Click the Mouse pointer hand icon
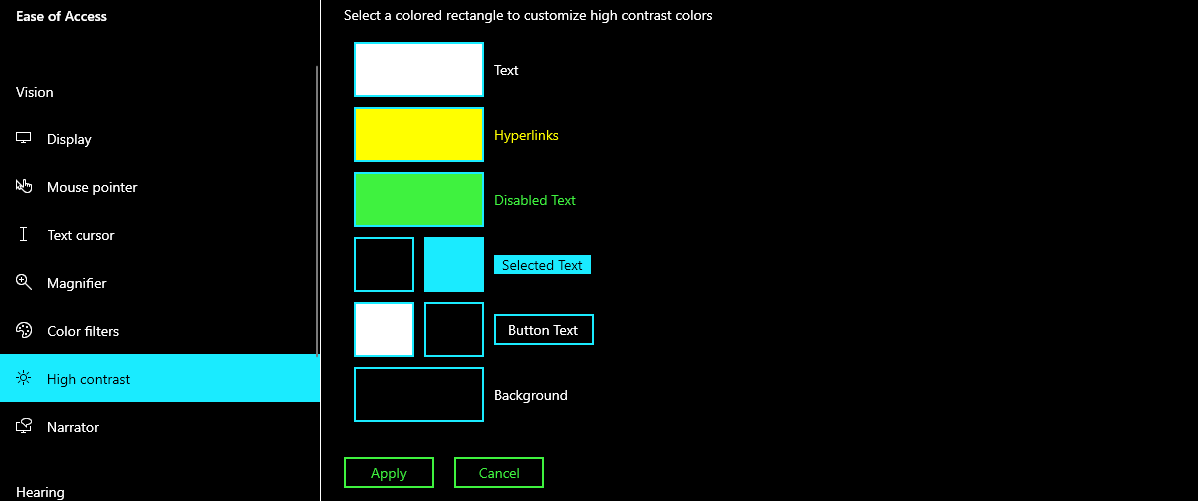 tap(24, 186)
